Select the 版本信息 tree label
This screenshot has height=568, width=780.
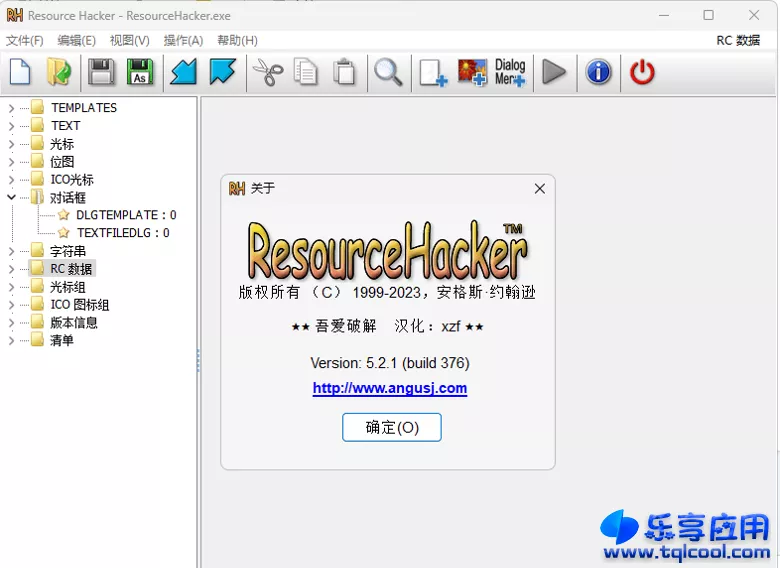[x=74, y=322]
